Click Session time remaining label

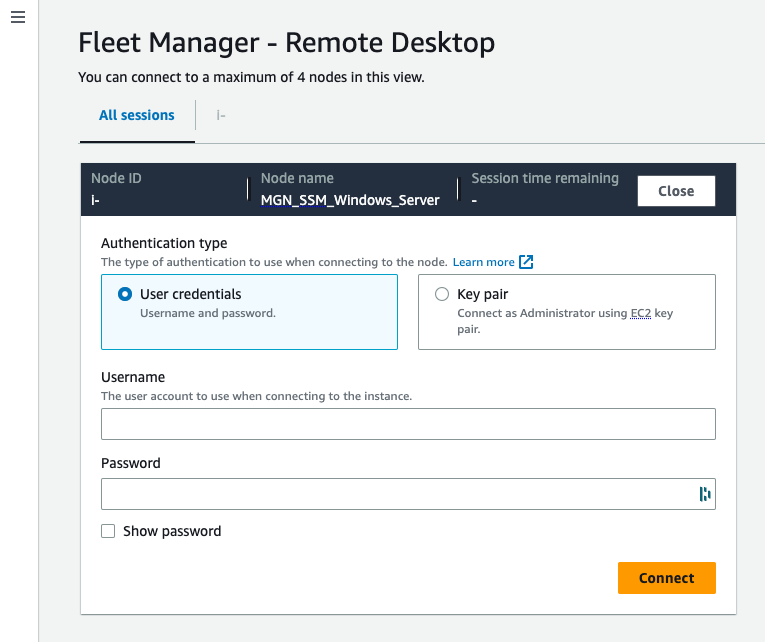click(x=545, y=178)
